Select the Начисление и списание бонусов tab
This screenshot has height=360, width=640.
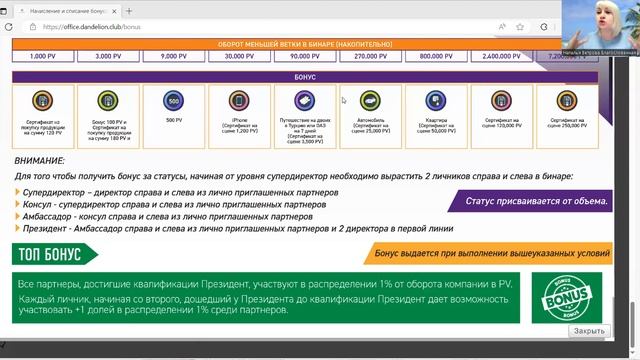coord(67,11)
